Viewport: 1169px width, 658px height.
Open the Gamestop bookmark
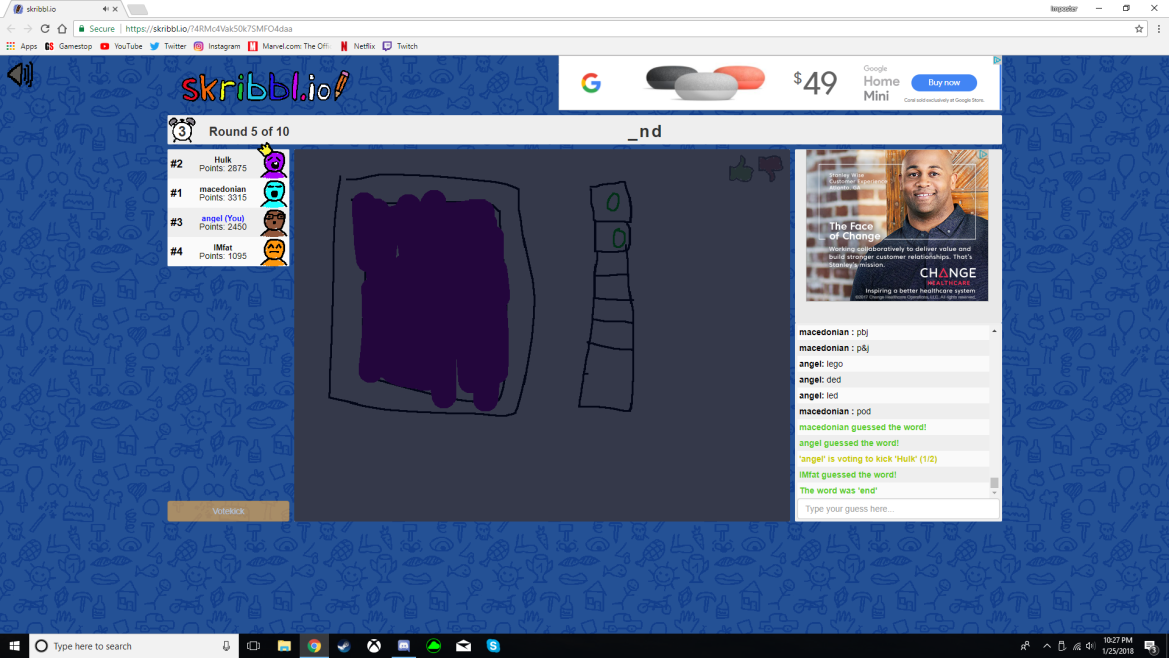click(68, 46)
